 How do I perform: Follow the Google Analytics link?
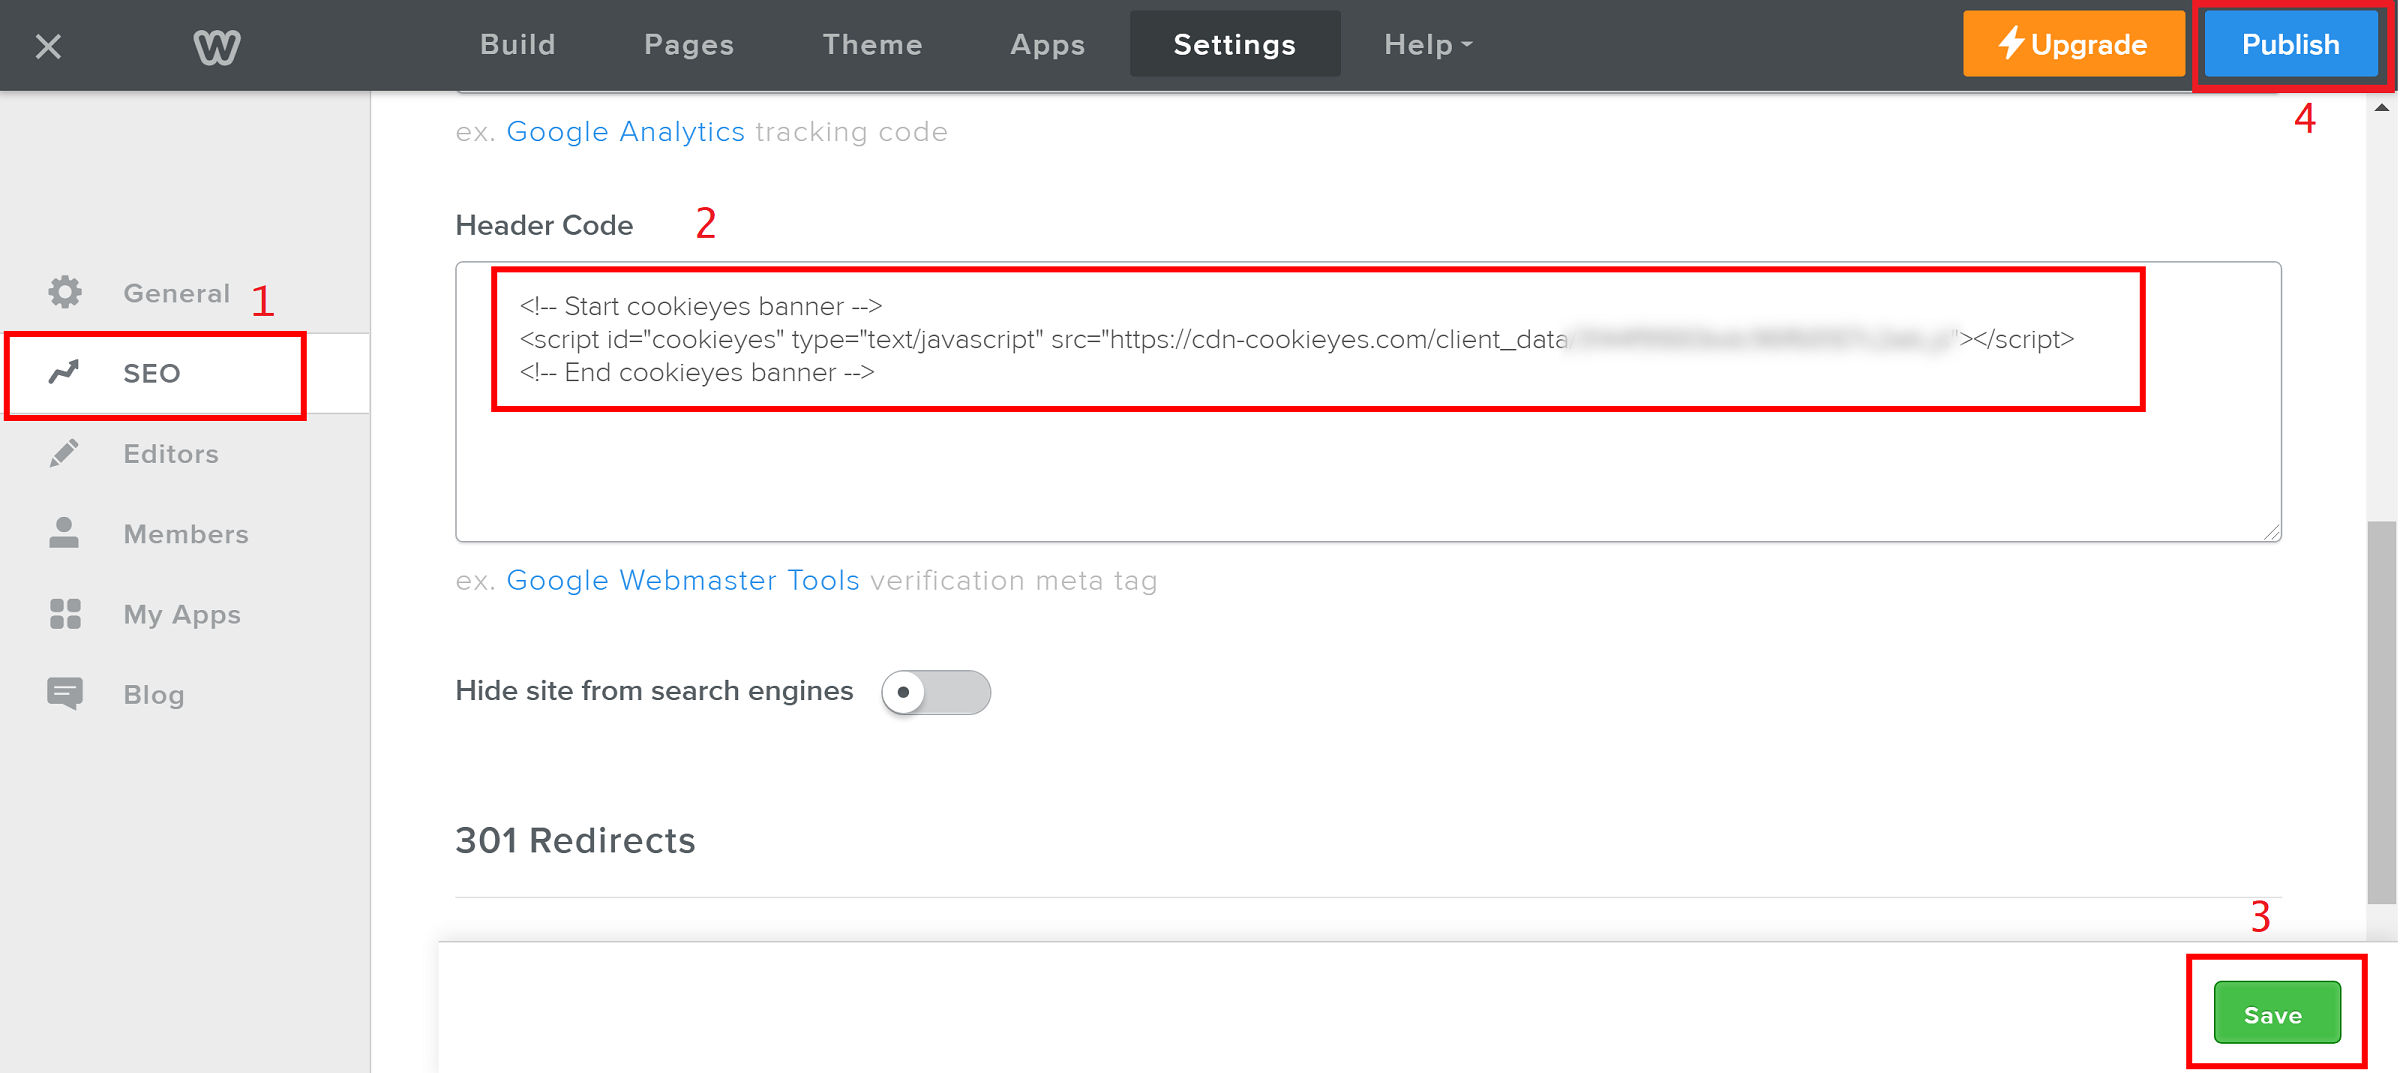[625, 132]
